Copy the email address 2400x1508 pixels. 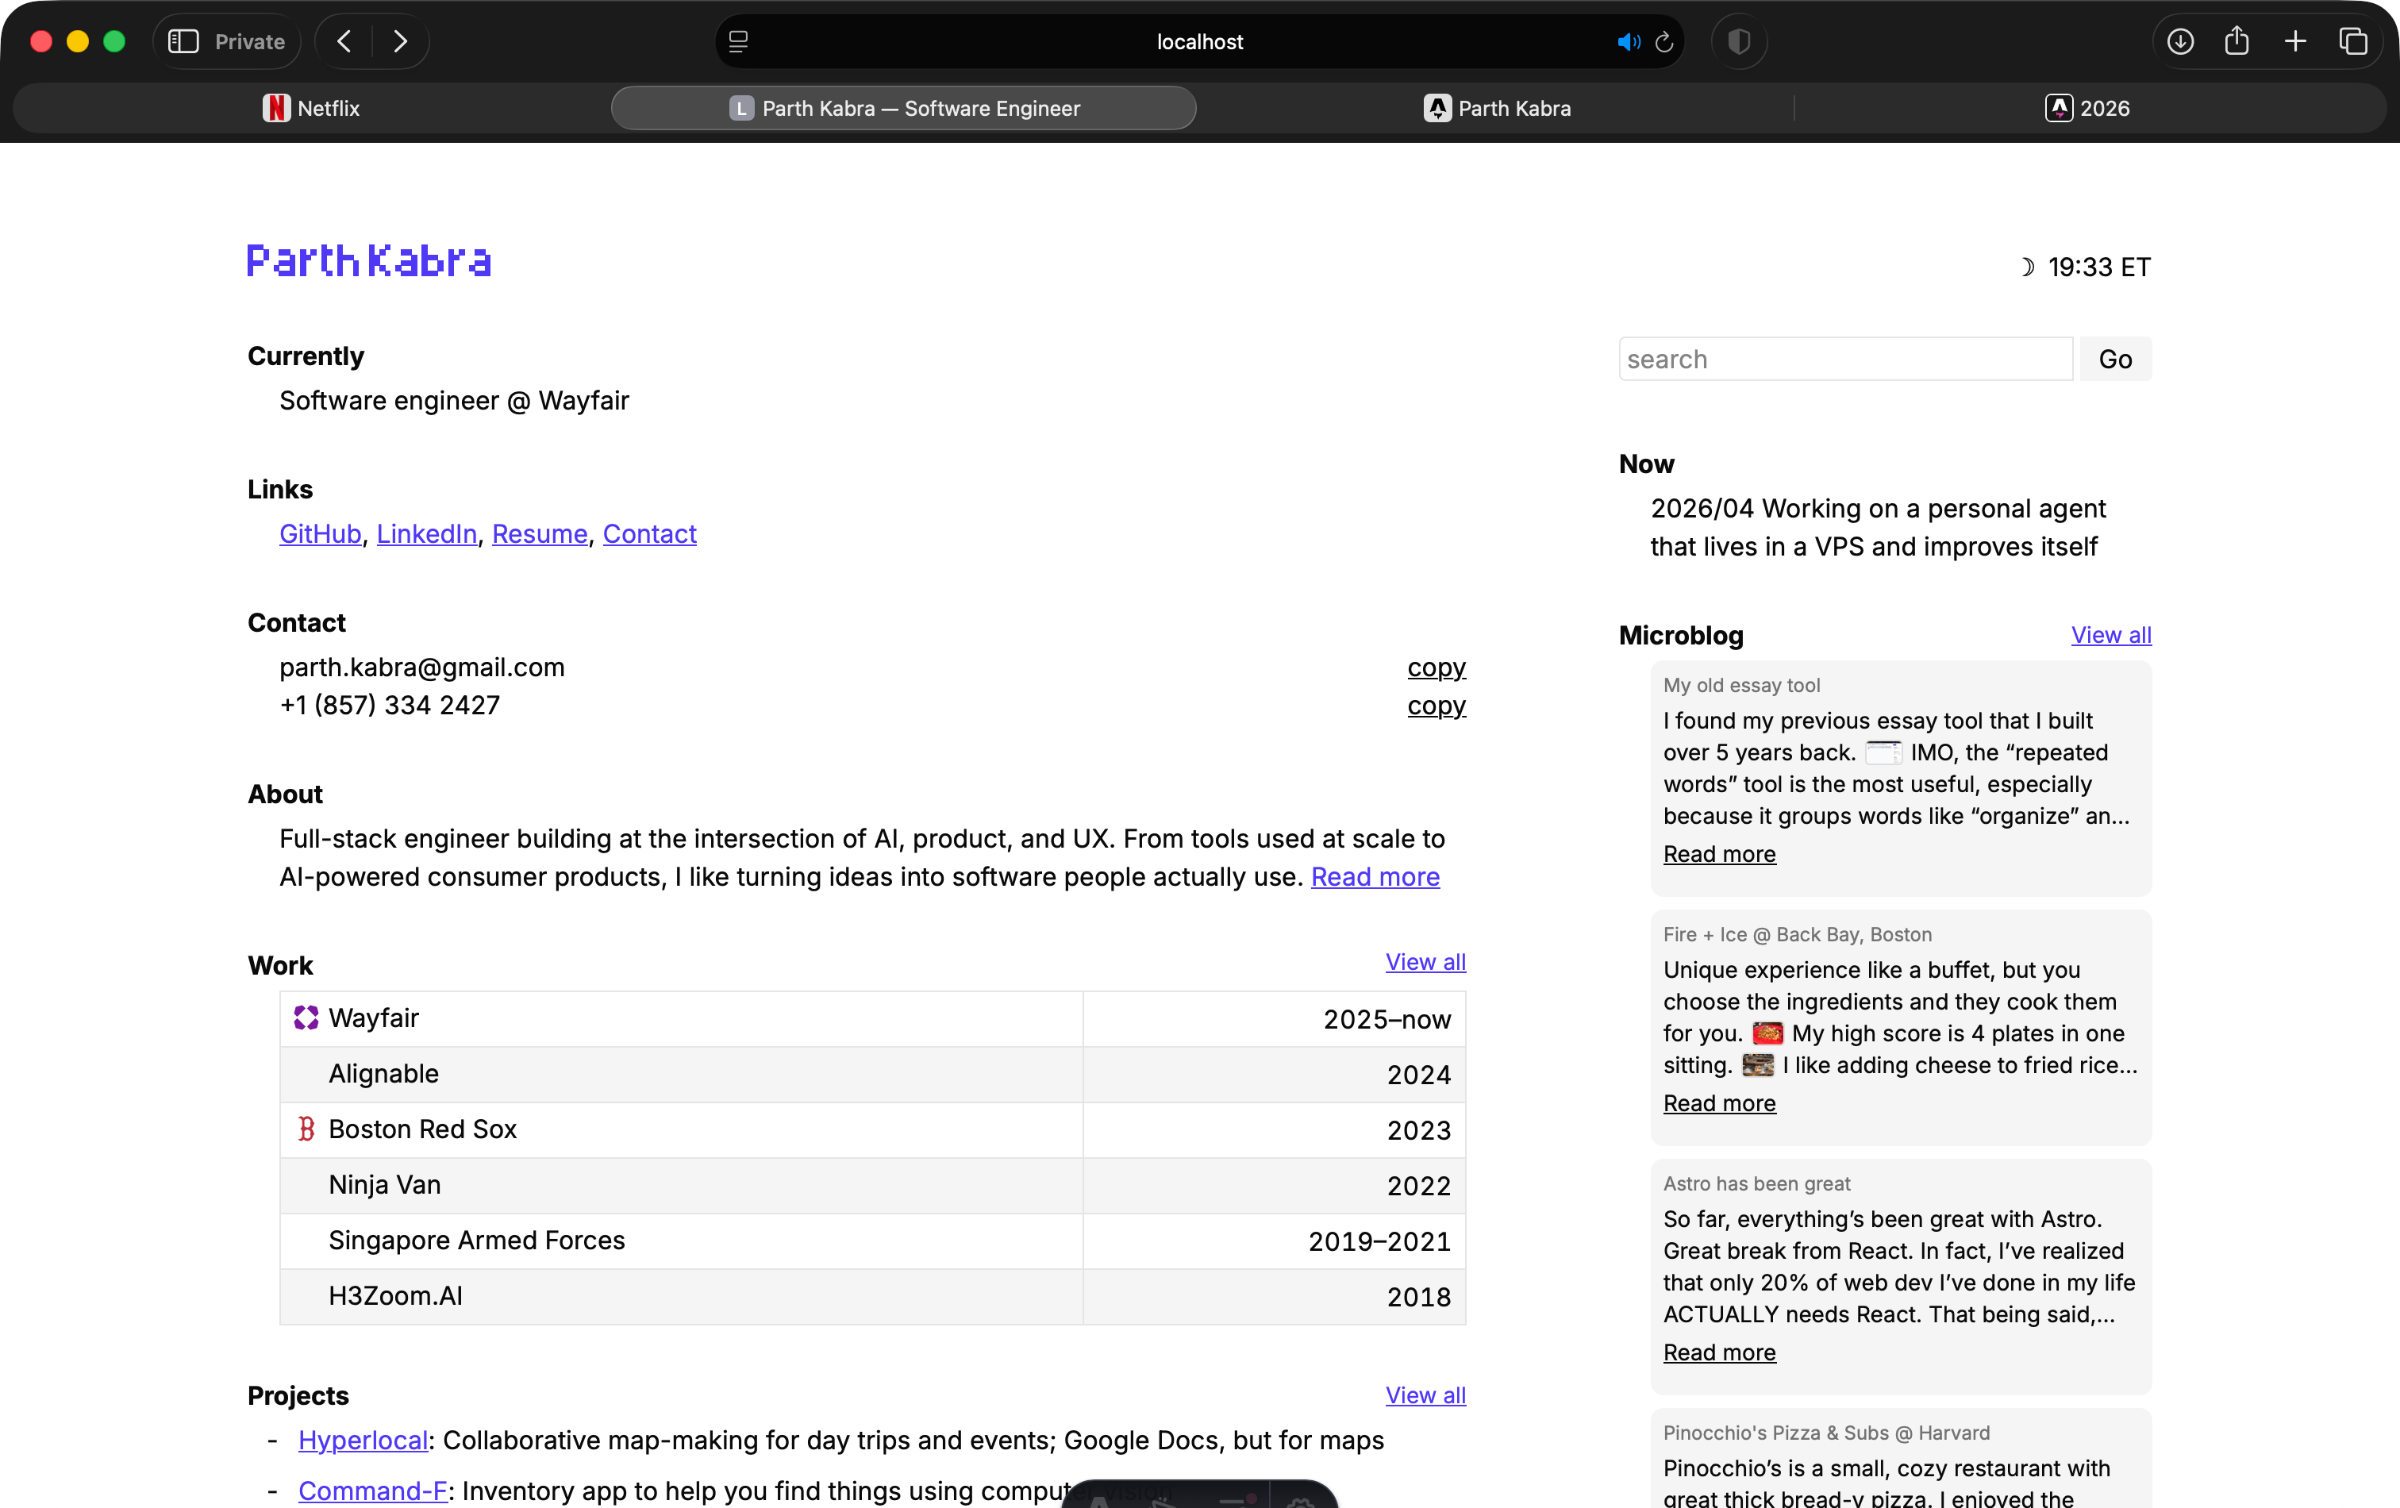coord(1437,667)
